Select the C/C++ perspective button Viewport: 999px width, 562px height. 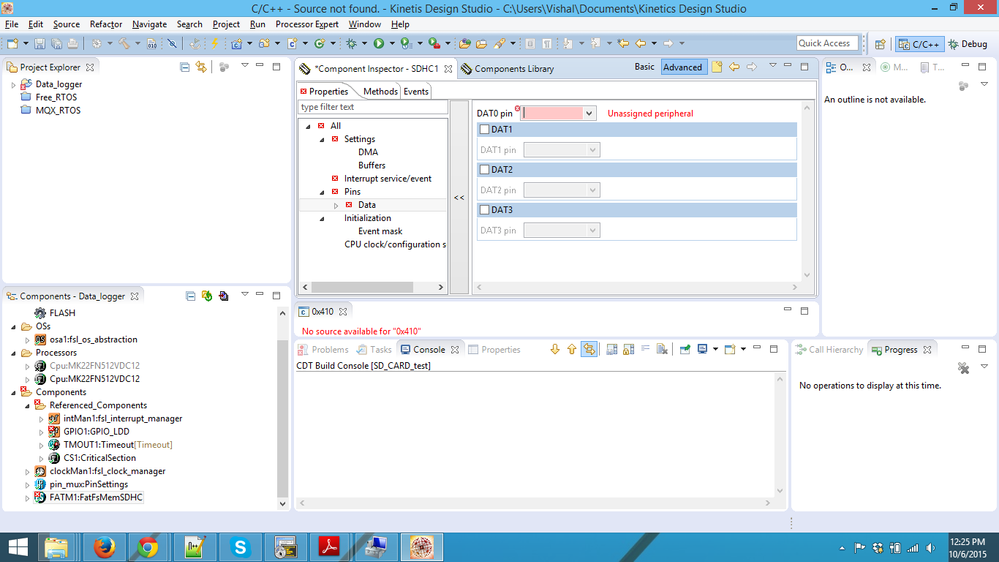coord(919,44)
